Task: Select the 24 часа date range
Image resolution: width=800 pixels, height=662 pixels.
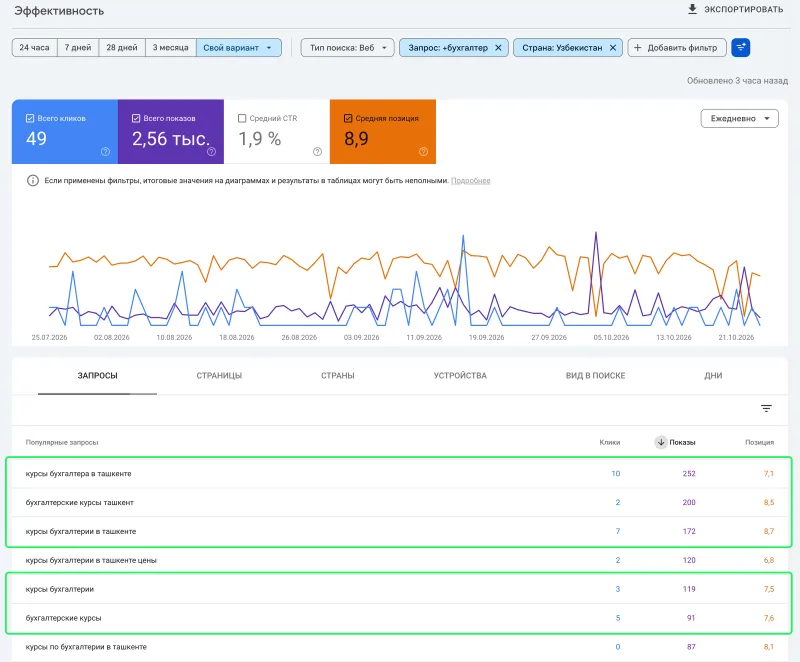Action: [35, 47]
